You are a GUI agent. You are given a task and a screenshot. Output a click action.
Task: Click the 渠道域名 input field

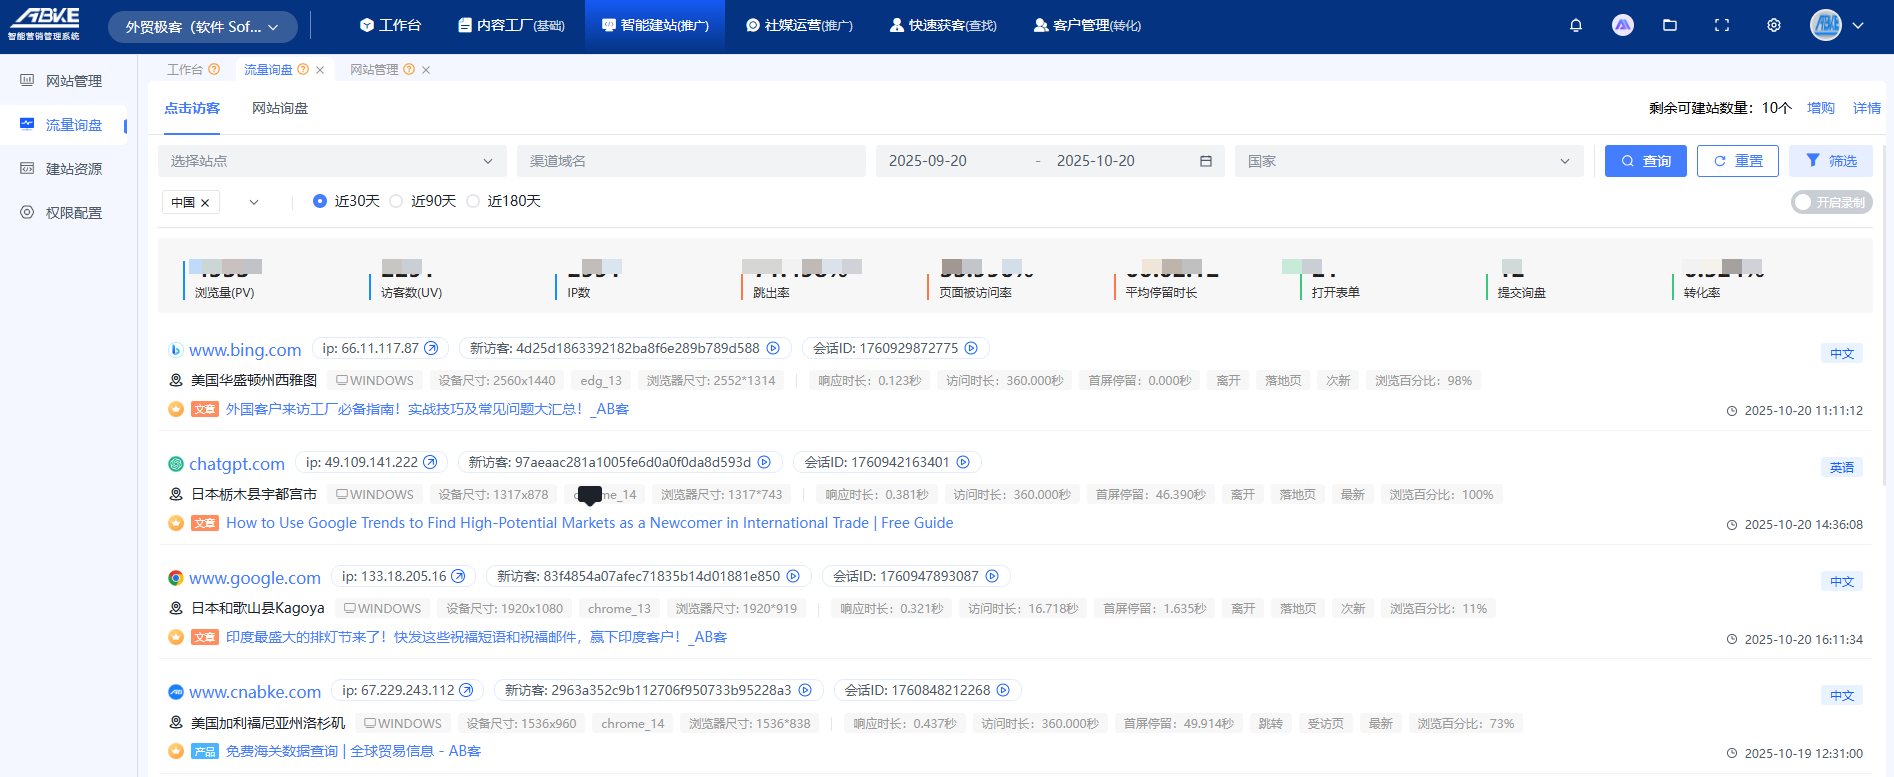tap(690, 161)
